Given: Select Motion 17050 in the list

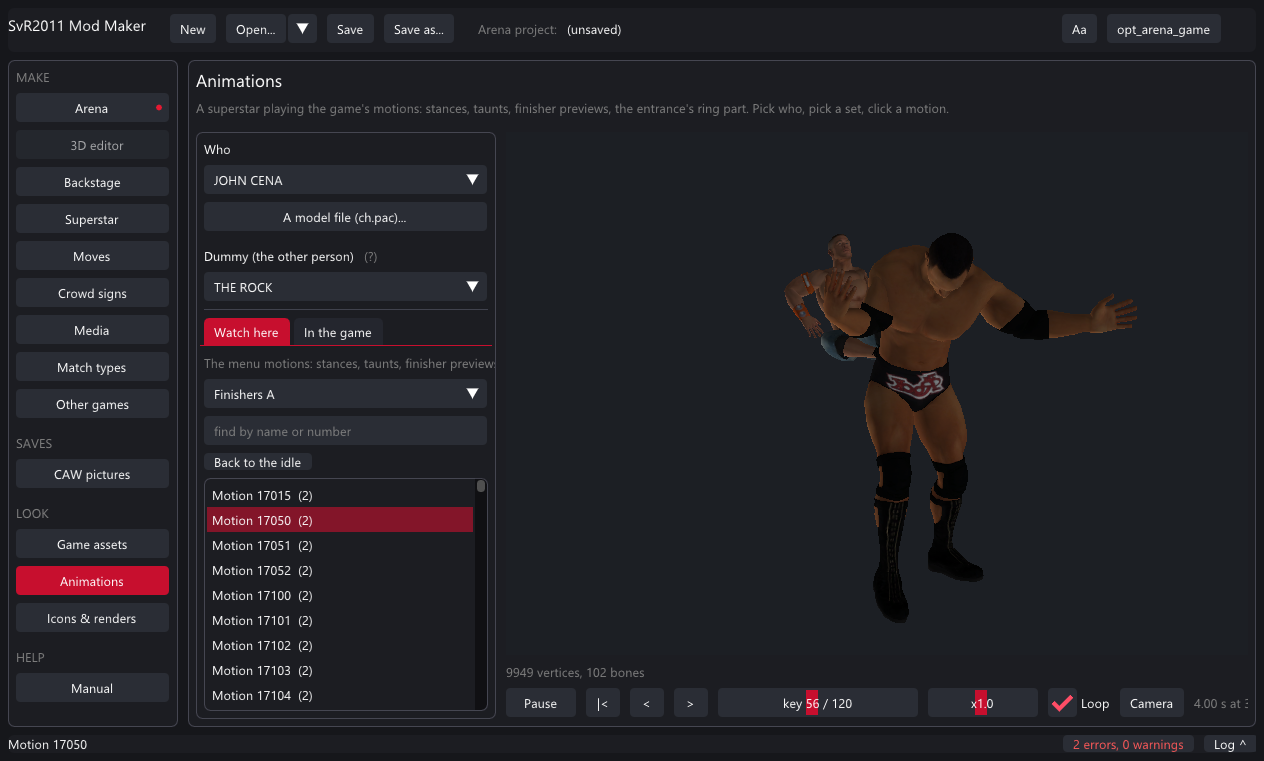Looking at the screenshot, I should tap(340, 520).
